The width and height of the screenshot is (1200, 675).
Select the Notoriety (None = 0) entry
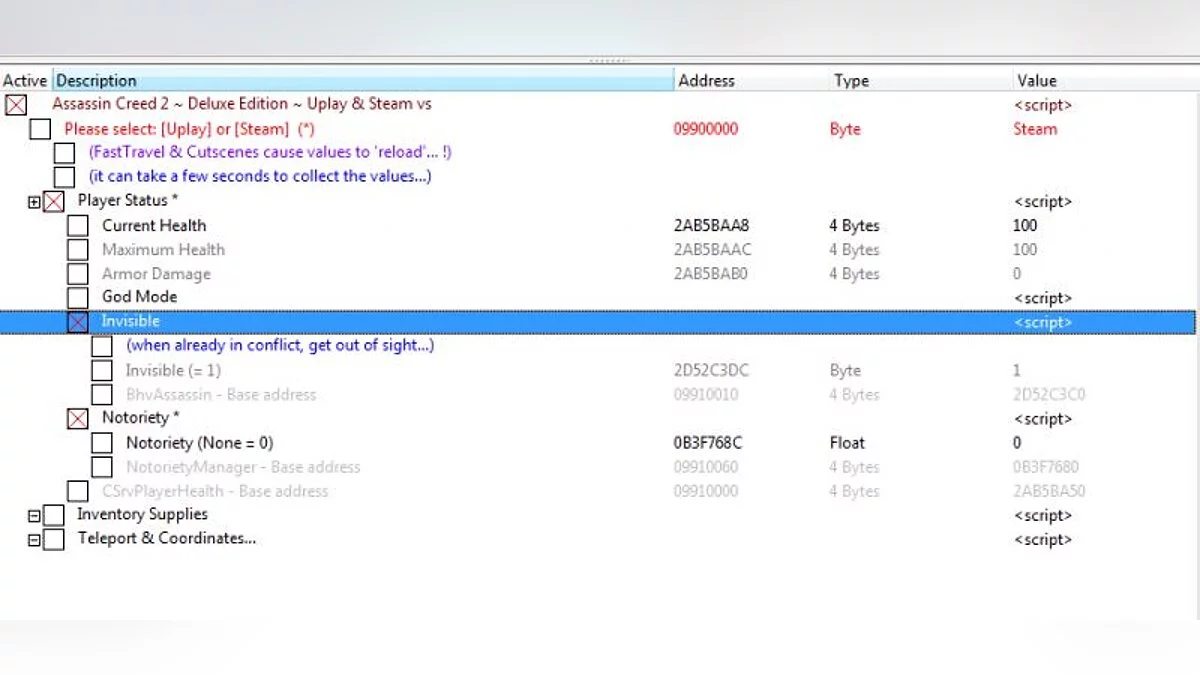coord(199,443)
